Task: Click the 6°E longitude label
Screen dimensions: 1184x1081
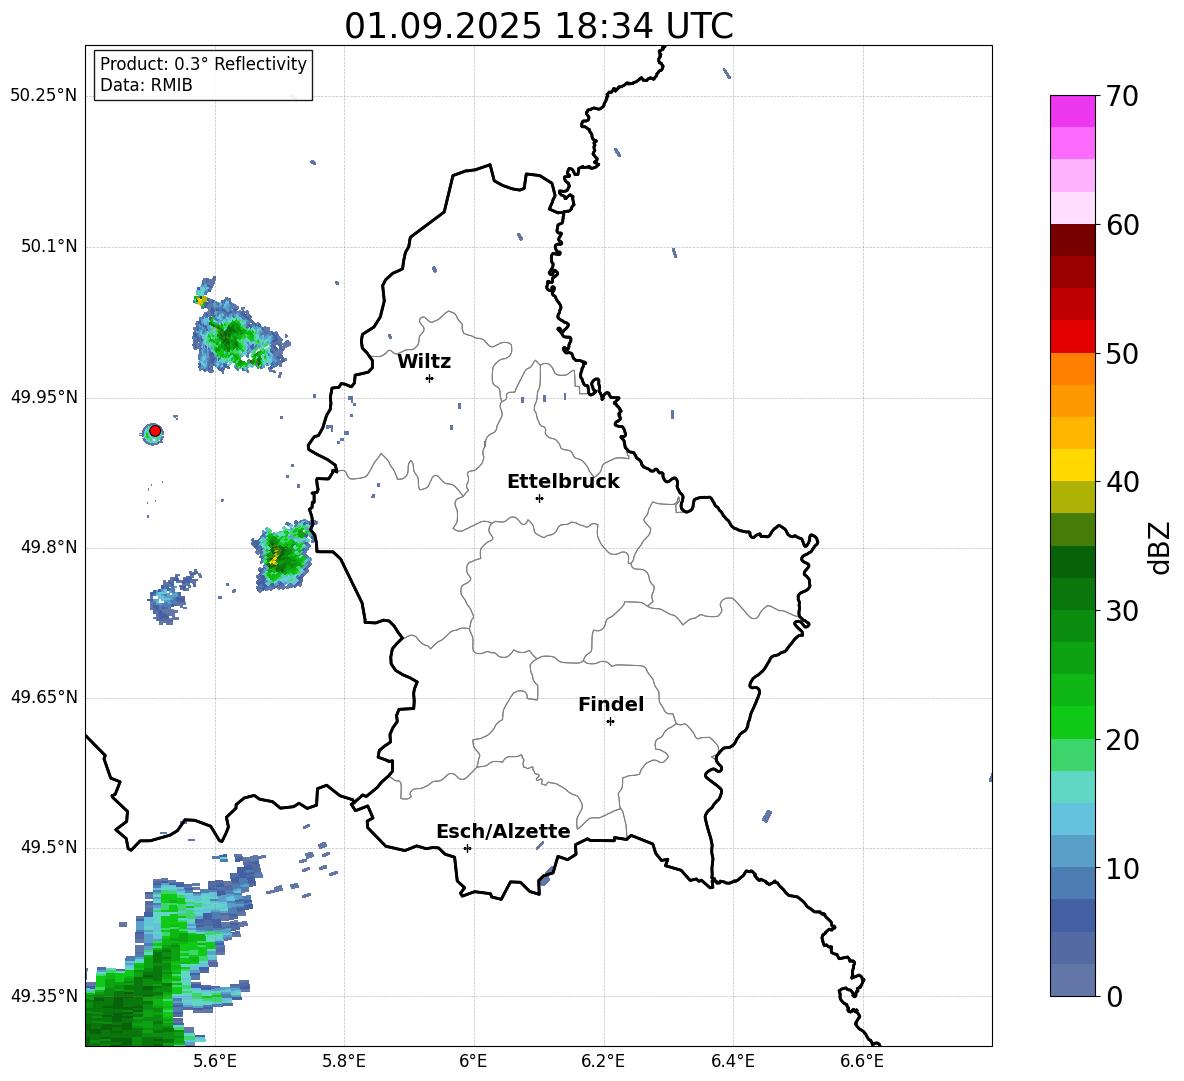Action: 473,1061
